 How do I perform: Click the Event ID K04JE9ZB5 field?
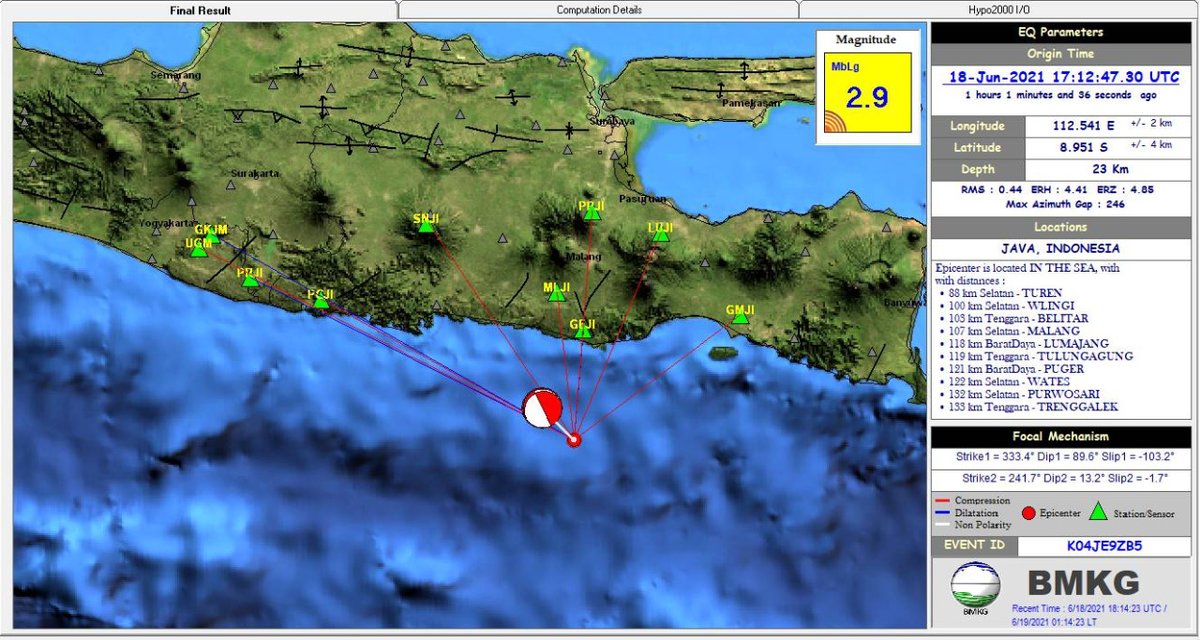[1105, 547]
